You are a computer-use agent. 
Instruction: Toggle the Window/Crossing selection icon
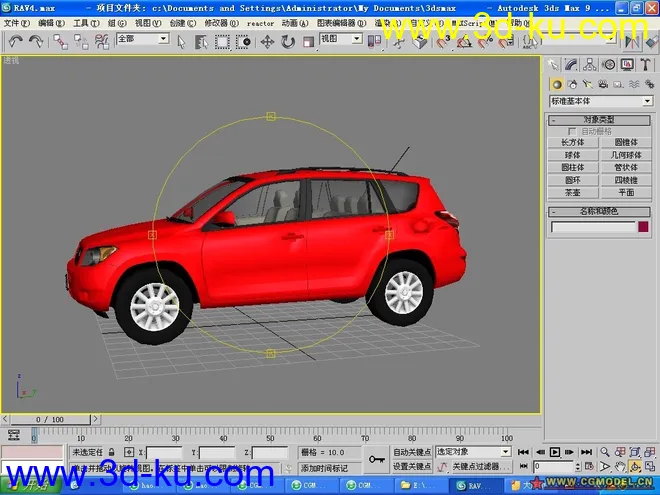(243, 42)
